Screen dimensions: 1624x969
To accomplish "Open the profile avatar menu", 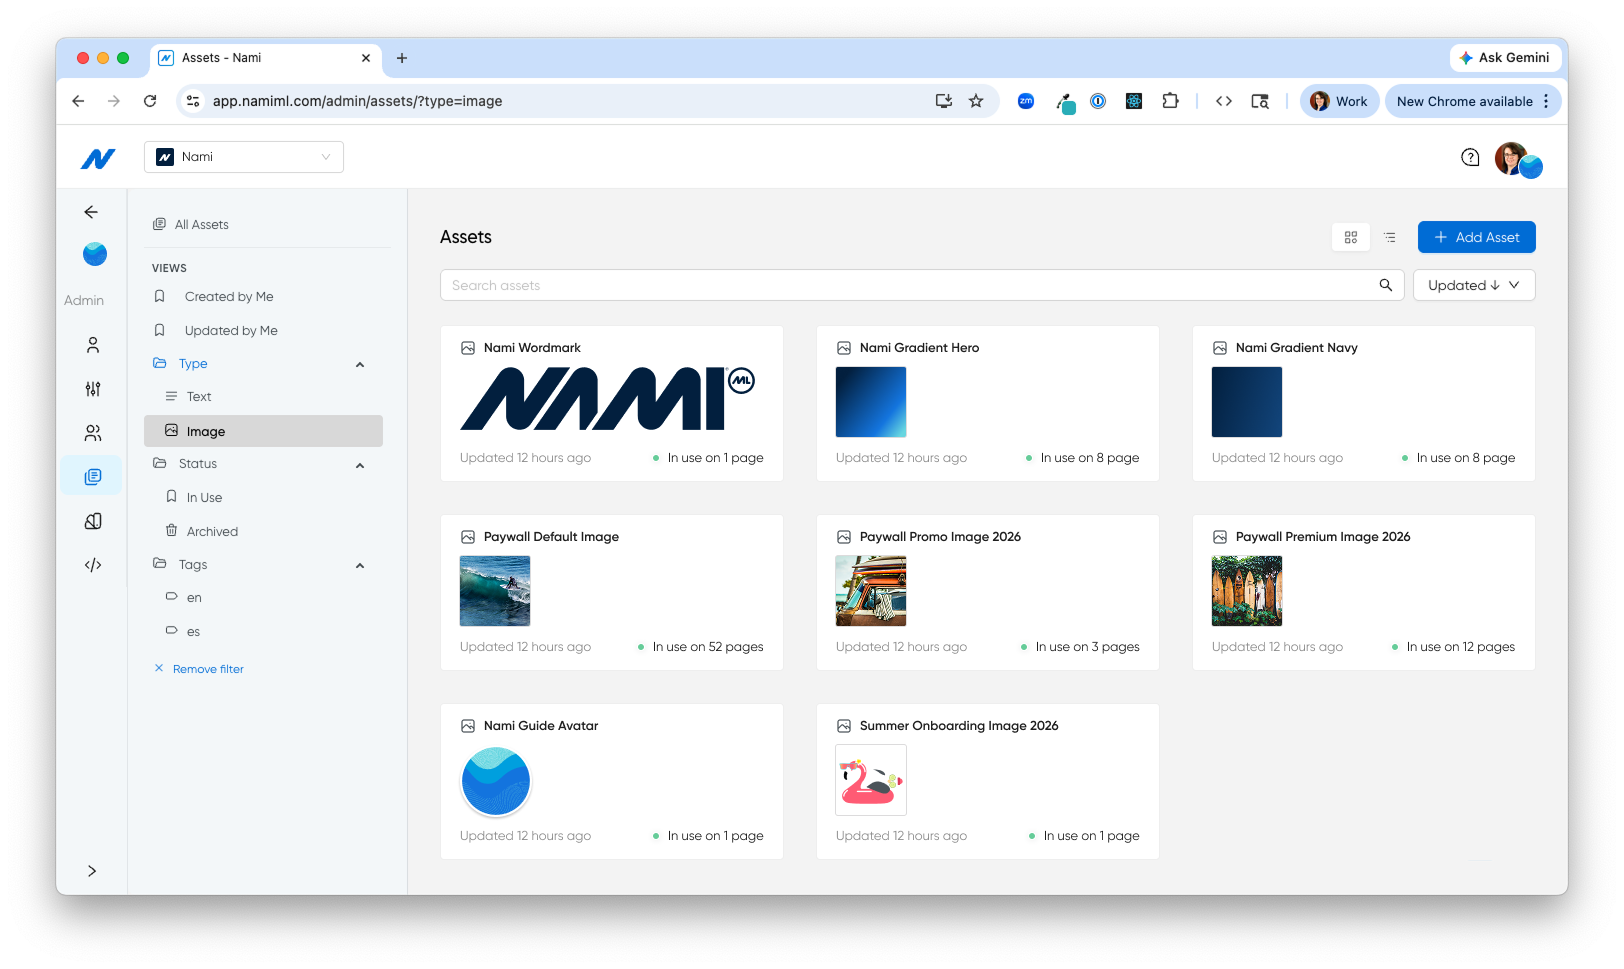I will point(1518,159).
